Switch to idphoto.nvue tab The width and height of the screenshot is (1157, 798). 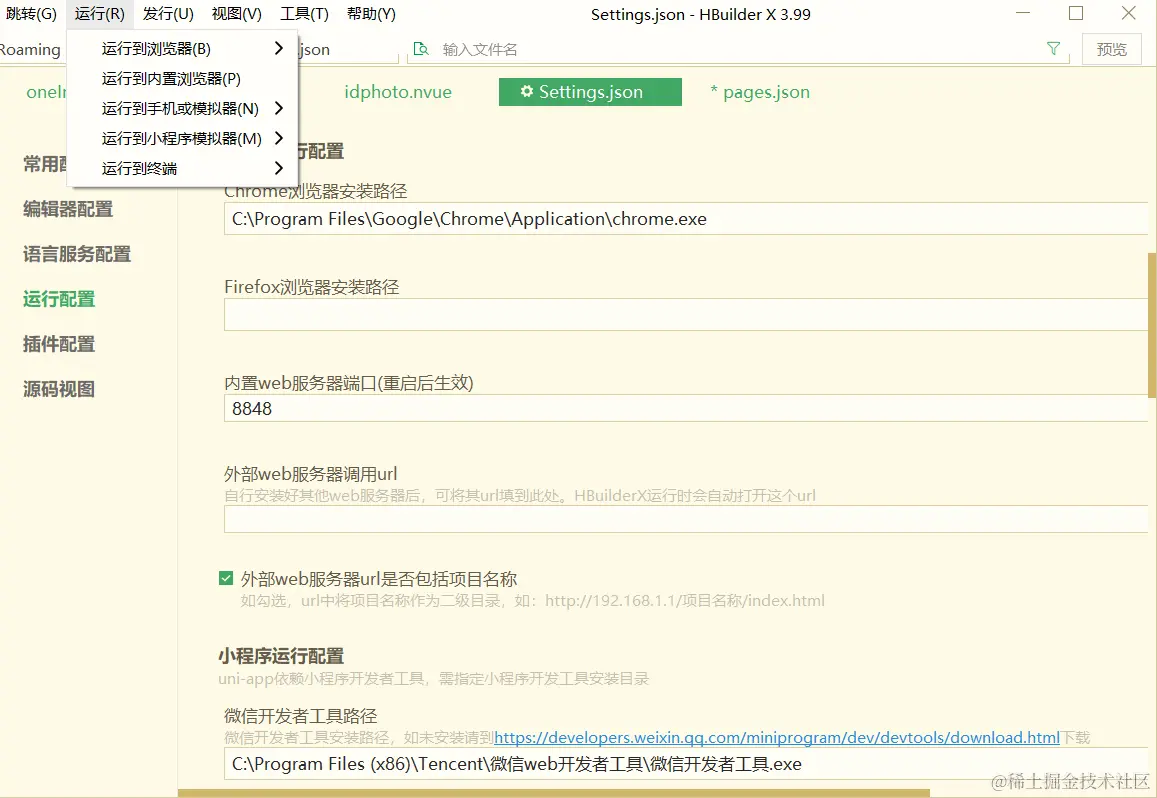(x=398, y=92)
